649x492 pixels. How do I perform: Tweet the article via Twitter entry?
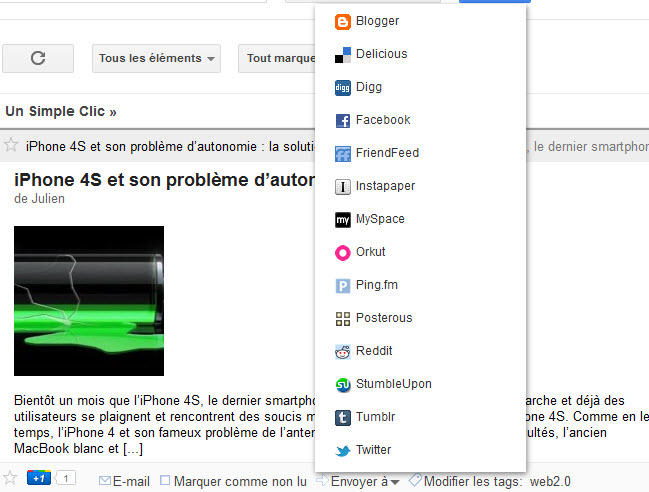click(421, 451)
